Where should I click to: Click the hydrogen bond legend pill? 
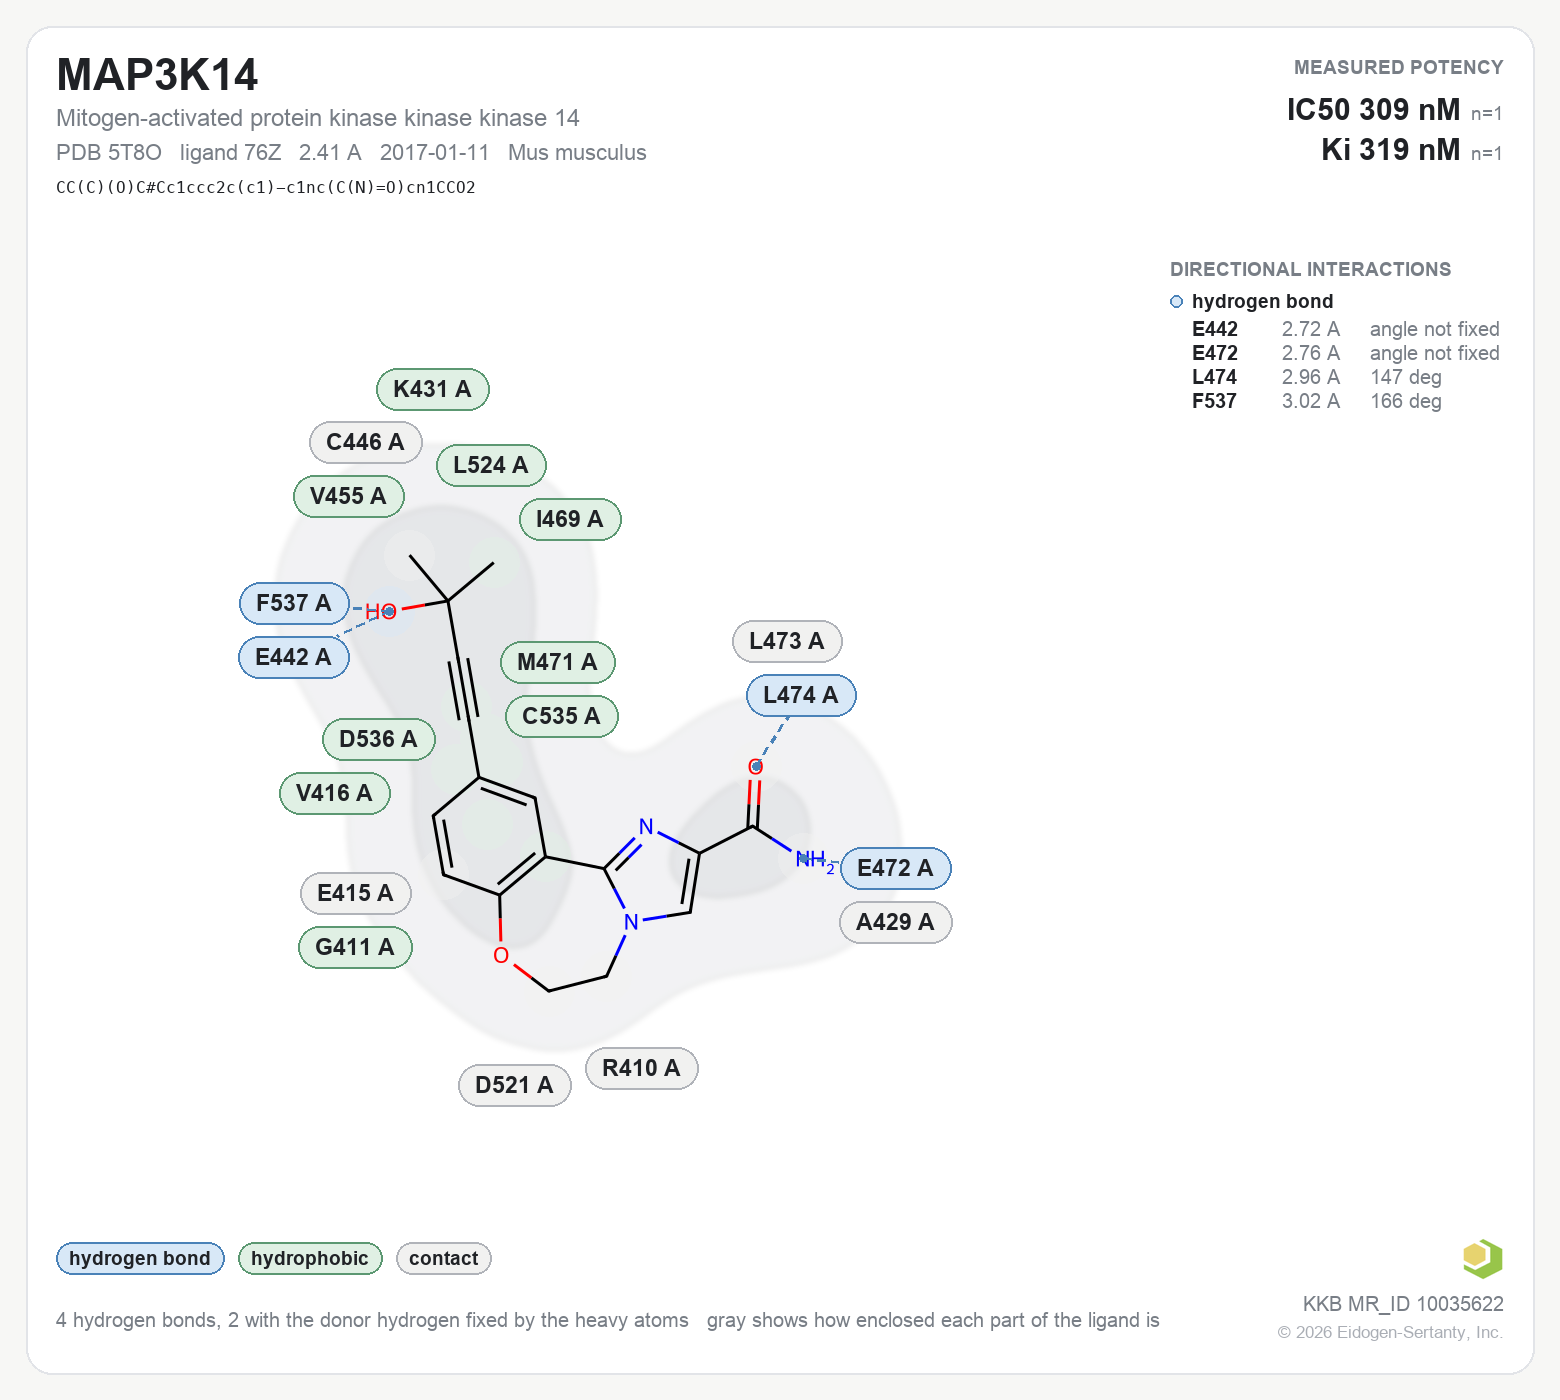140,1258
